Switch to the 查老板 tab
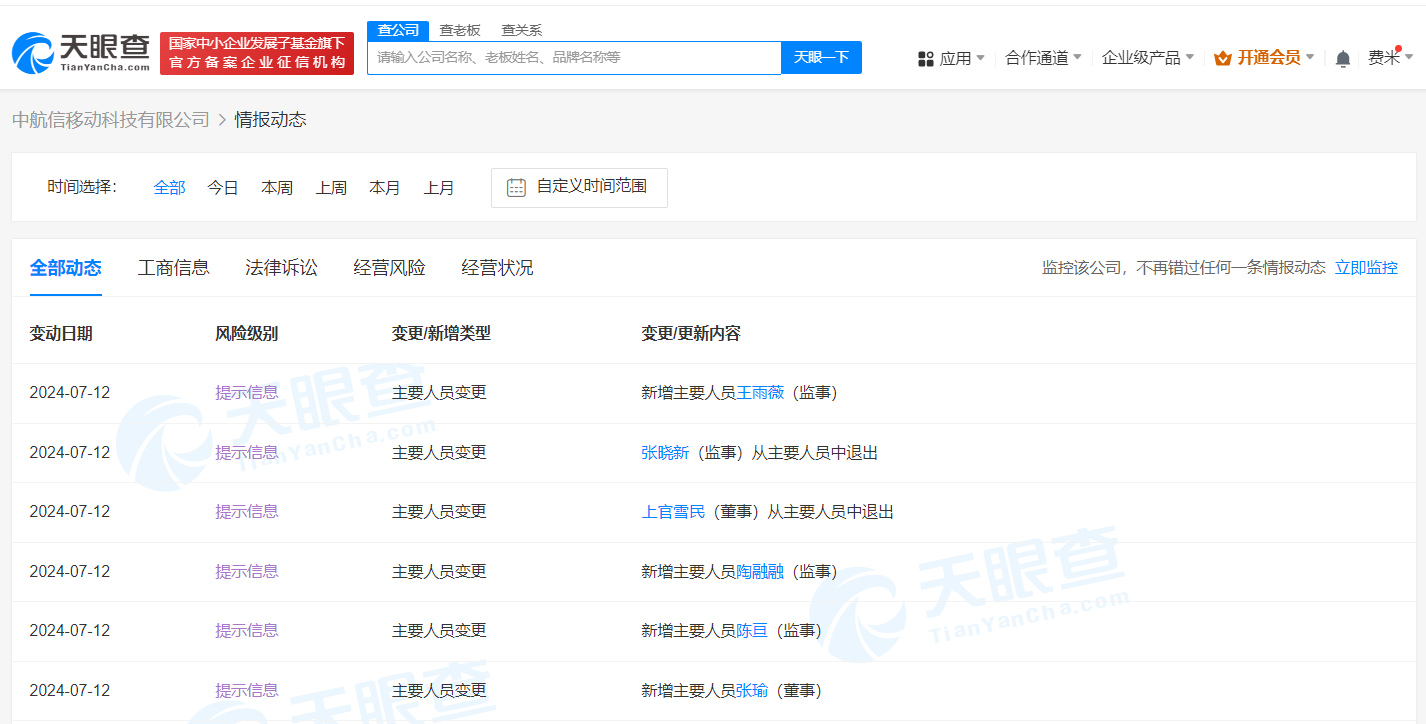Screen dimensions: 1426x724 (x=459, y=30)
